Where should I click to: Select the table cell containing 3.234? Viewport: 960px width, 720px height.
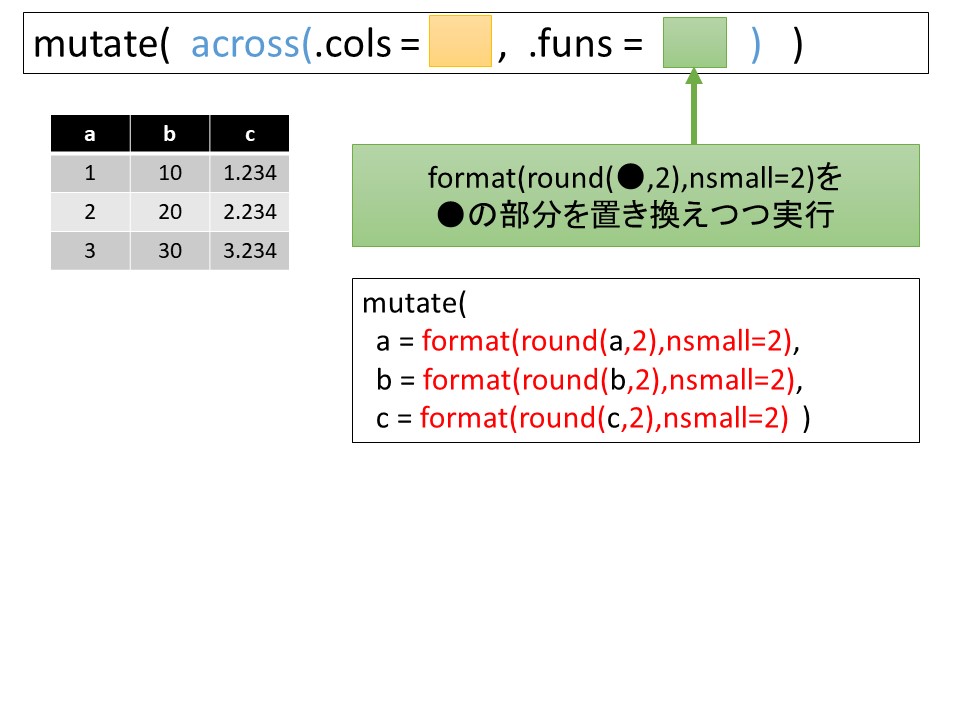coord(249,251)
